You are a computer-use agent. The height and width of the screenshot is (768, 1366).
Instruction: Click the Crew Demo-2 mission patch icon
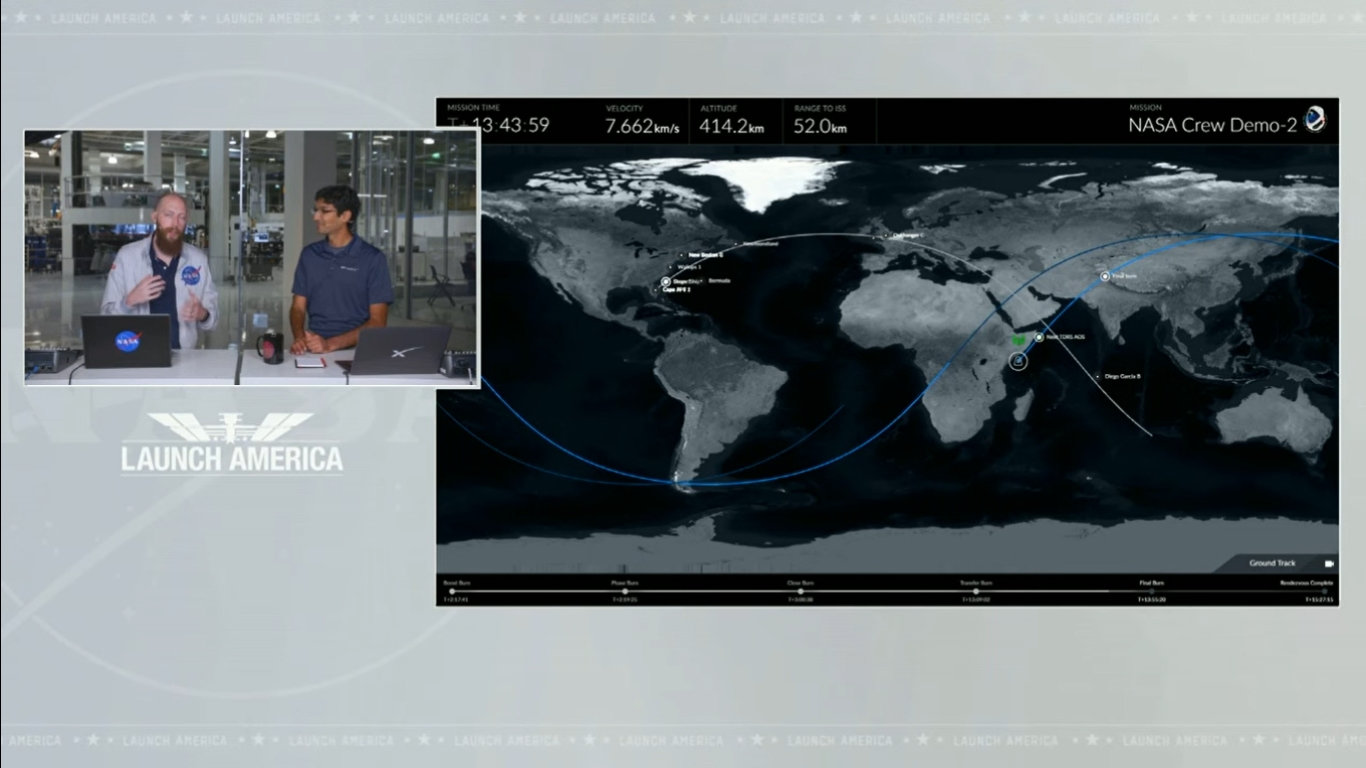point(1316,119)
